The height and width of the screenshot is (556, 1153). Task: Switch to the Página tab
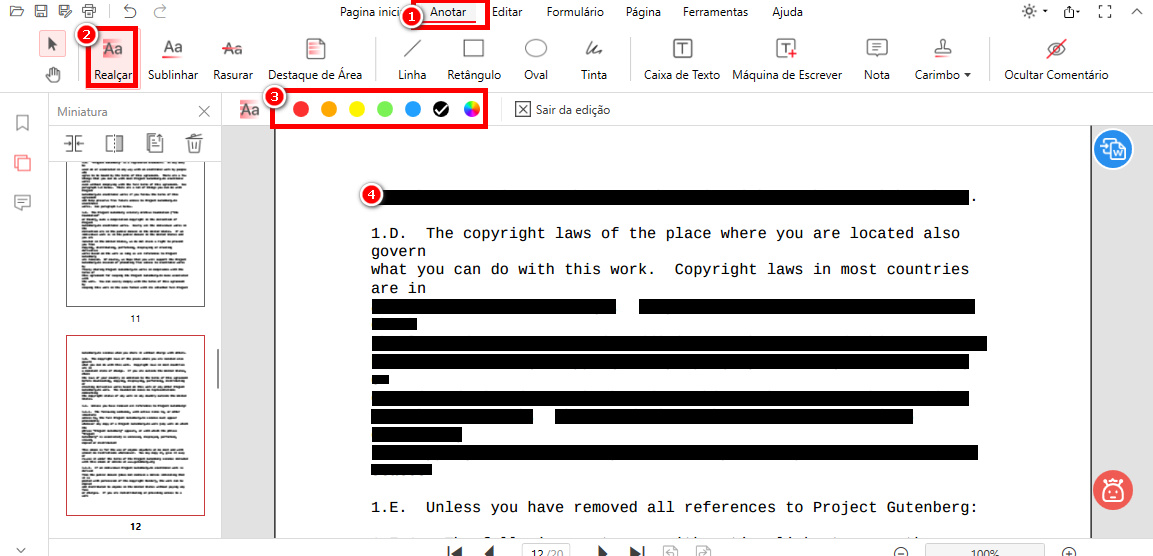pyautogui.click(x=643, y=12)
